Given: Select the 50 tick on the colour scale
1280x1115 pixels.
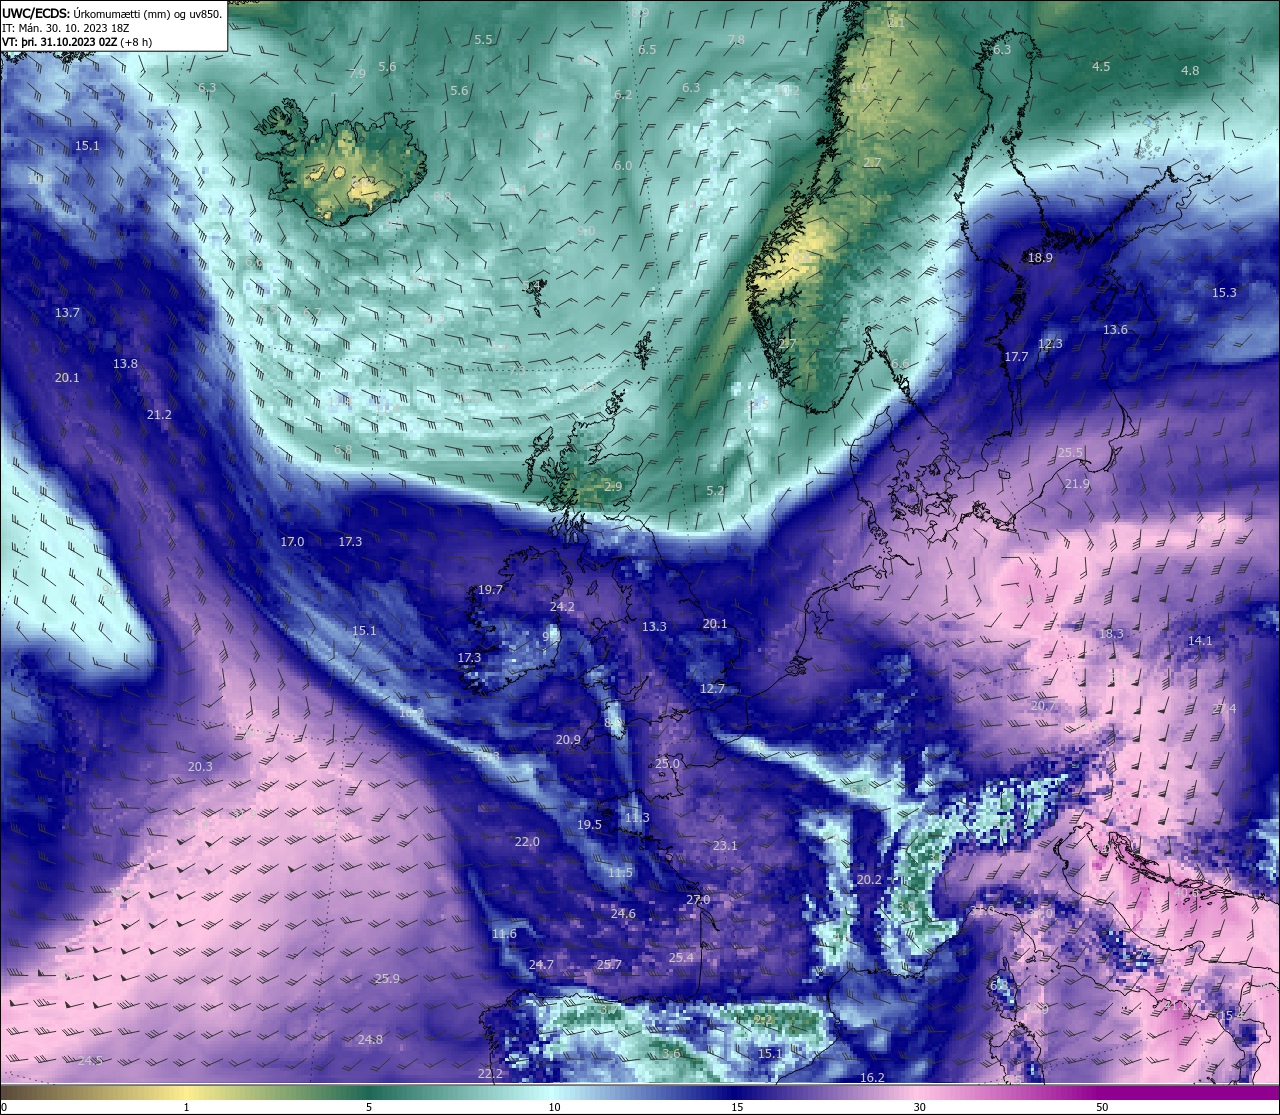Looking at the screenshot, I should point(1102,1107).
